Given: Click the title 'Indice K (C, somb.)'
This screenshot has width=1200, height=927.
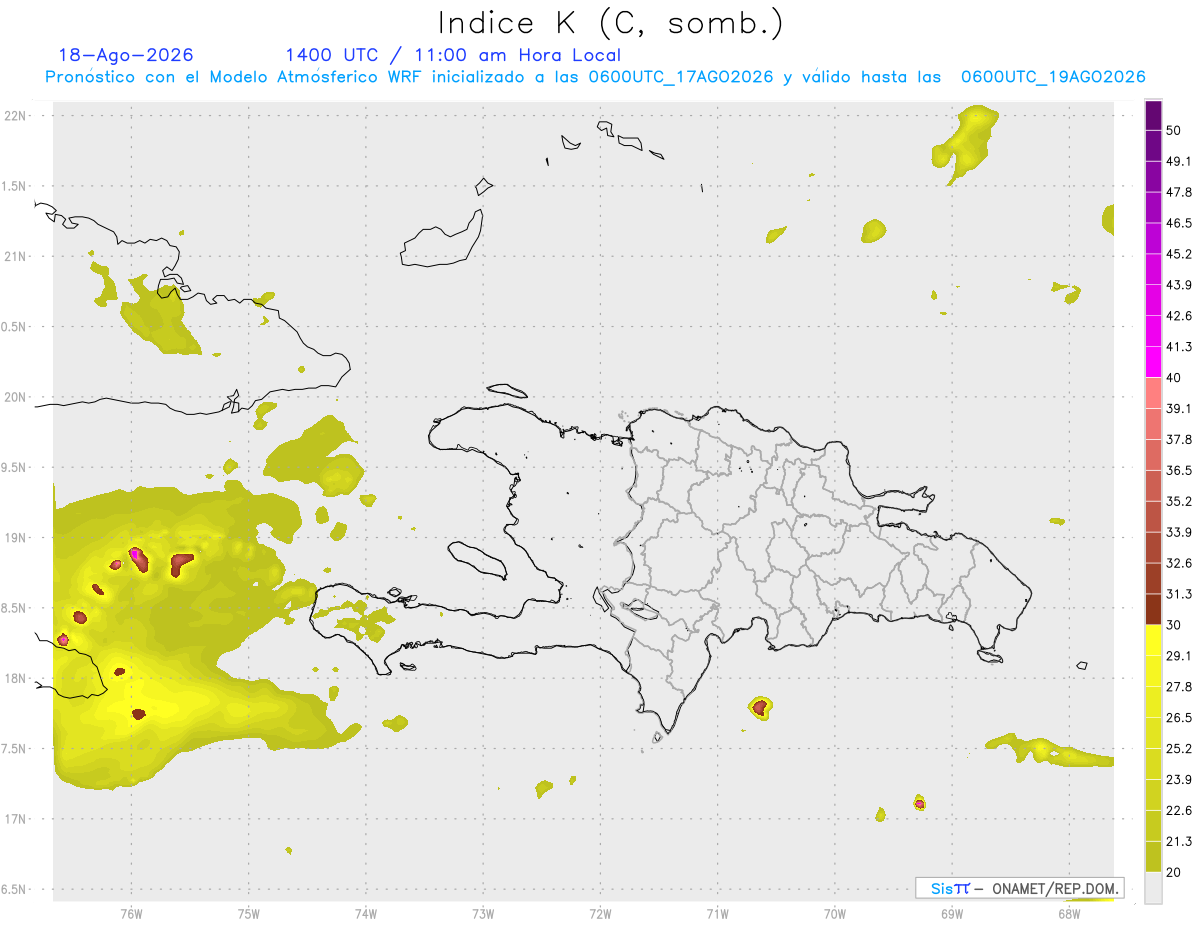Looking at the screenshot, I should point(610,23).
